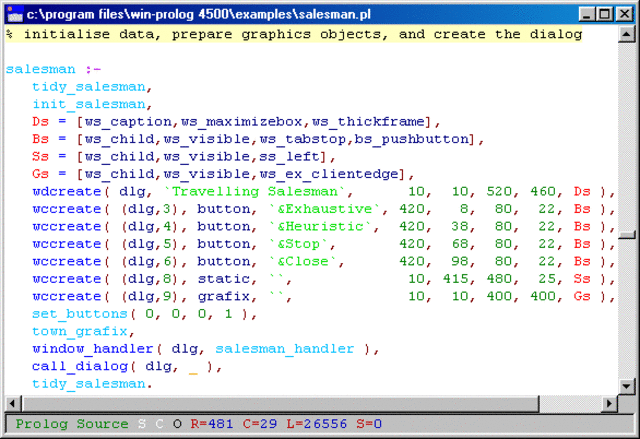Click the value 520 in the wdcreate line
640x439 pixels.
coord(499,192)
